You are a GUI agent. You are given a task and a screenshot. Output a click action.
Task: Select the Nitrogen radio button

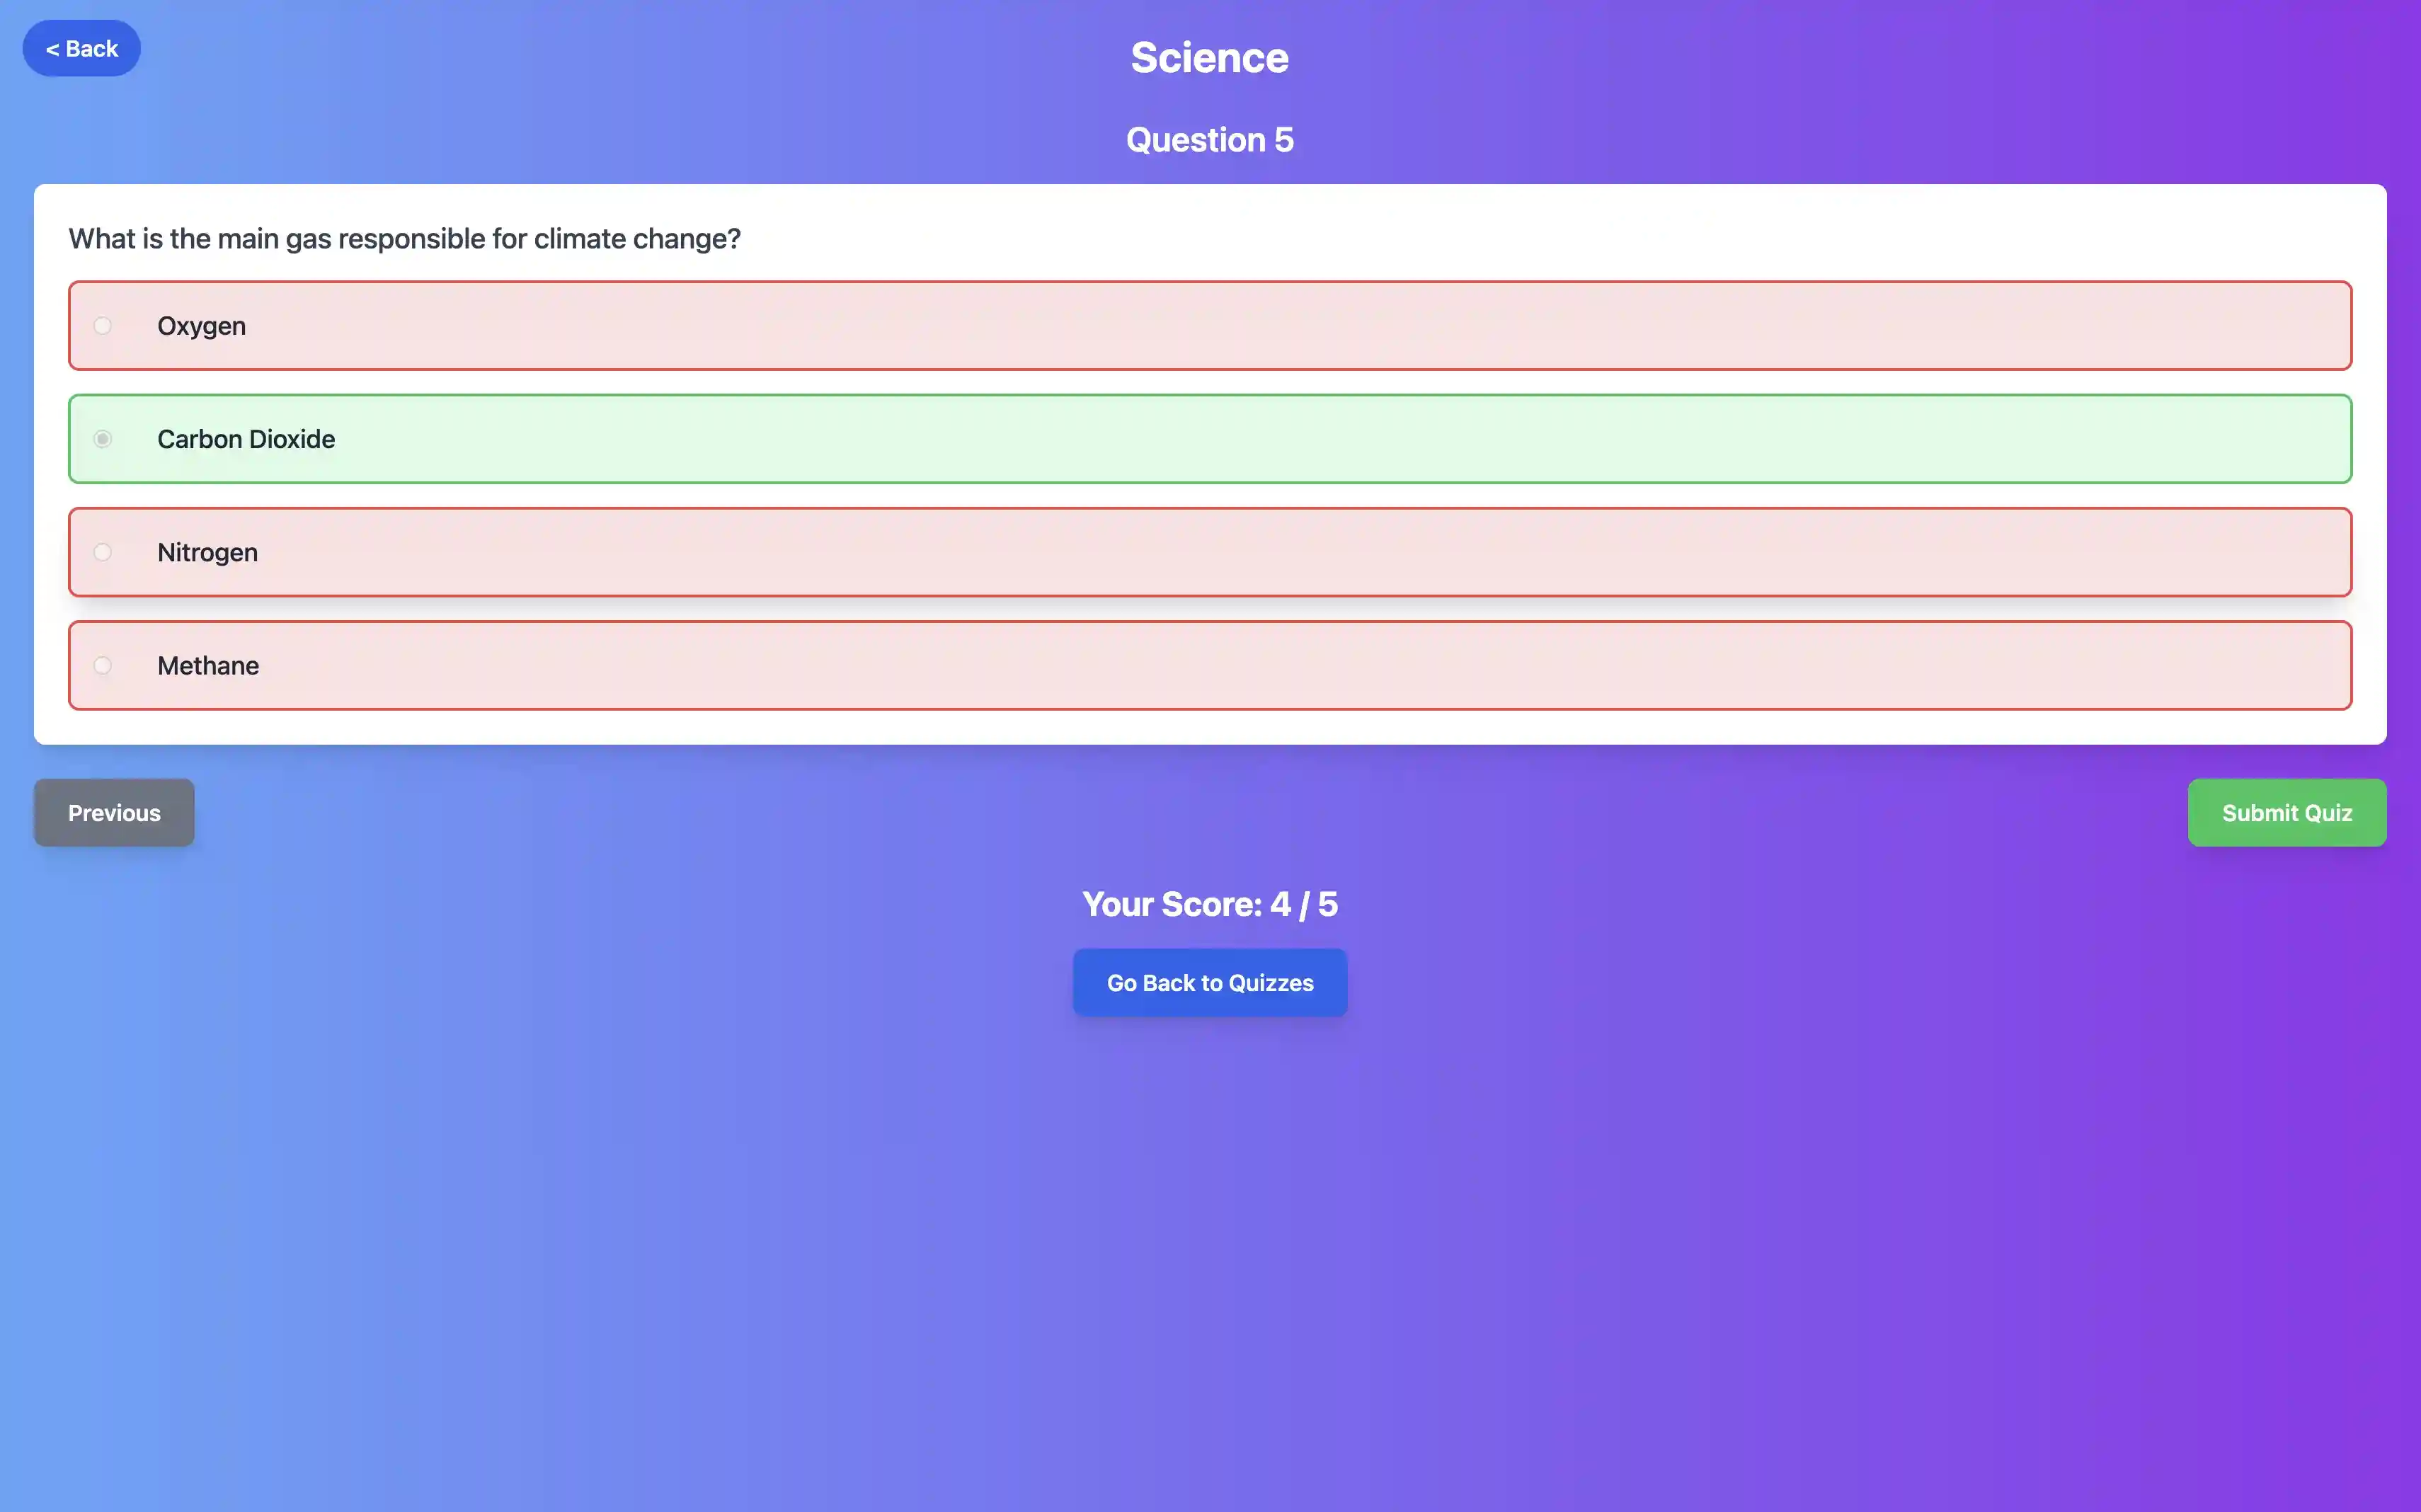coord(103,552)
